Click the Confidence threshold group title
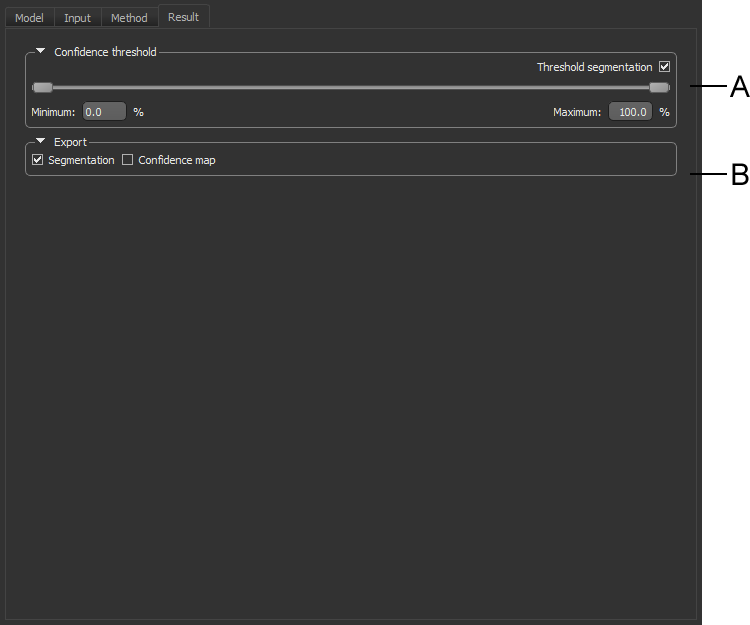Image resolution: width=750 pixels, height=625 pixels. coord(105,52)
